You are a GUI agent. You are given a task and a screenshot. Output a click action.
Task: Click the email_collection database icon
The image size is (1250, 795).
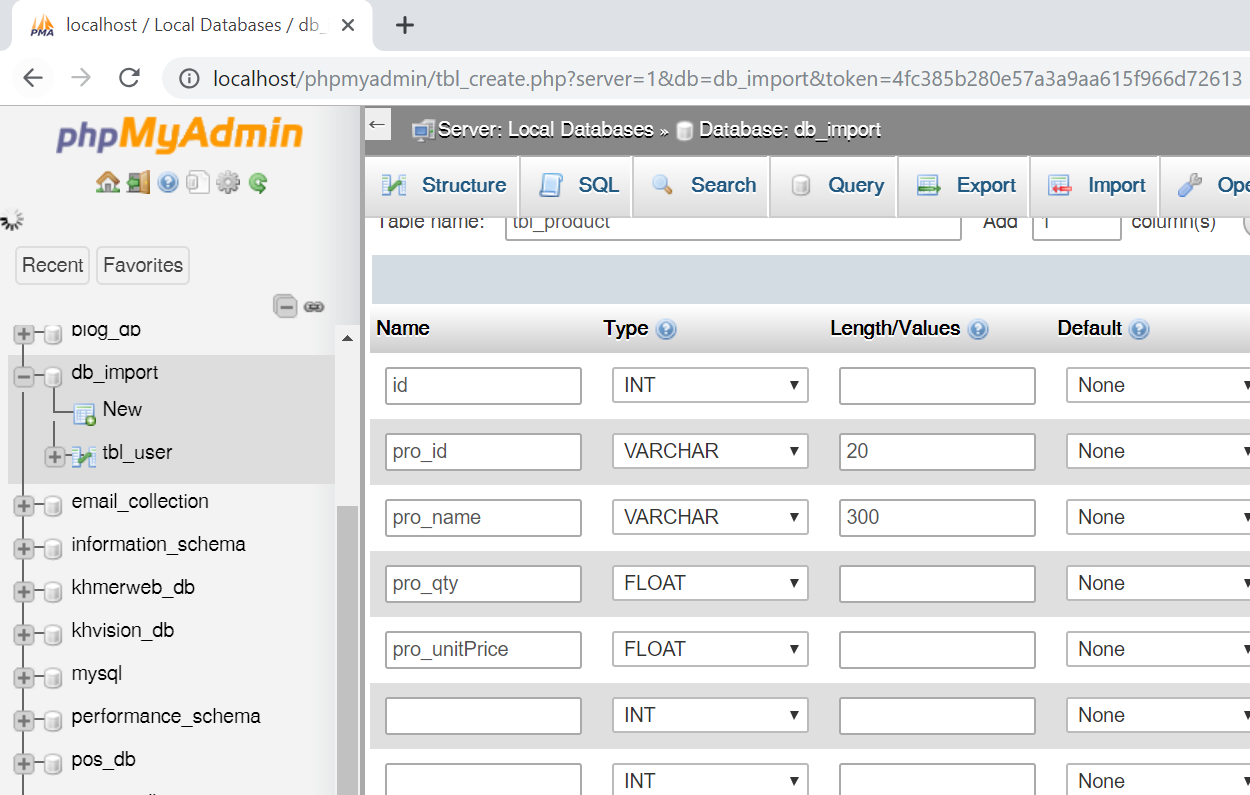click(x=53, y=504)
